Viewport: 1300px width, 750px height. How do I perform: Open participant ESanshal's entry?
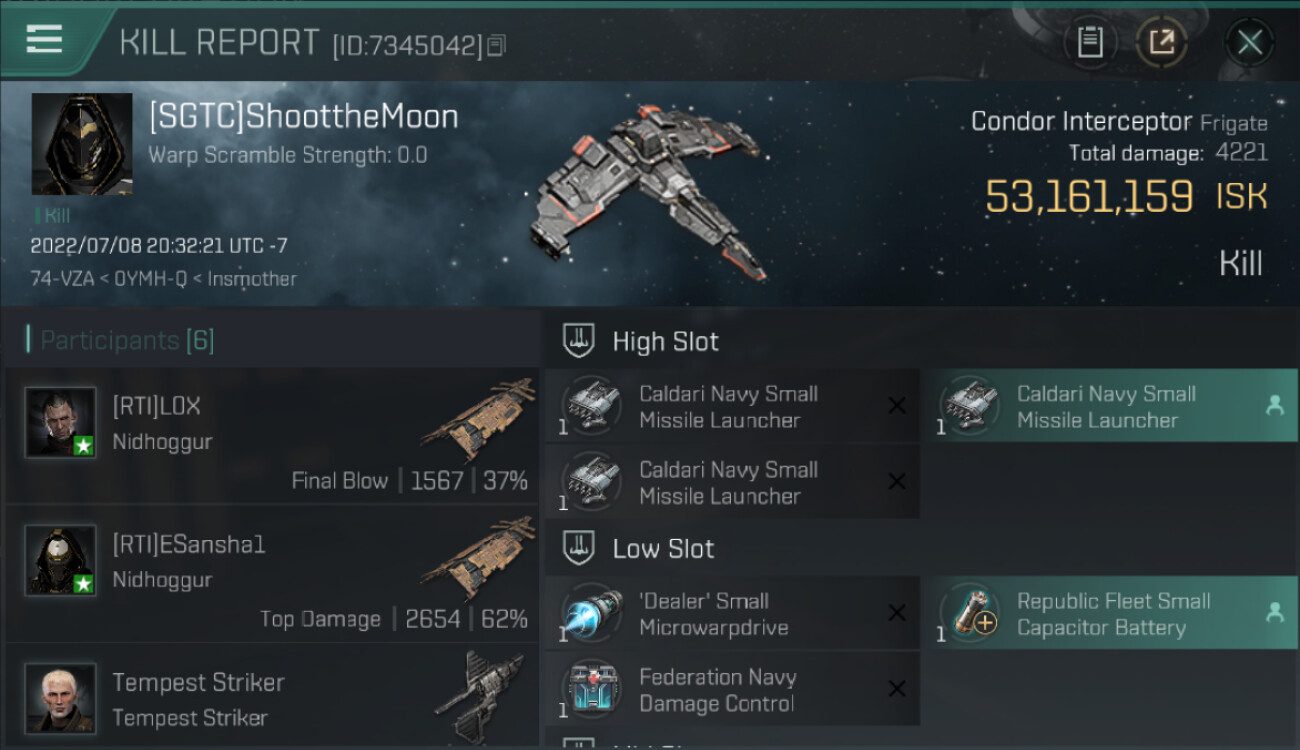pos(272,575)
